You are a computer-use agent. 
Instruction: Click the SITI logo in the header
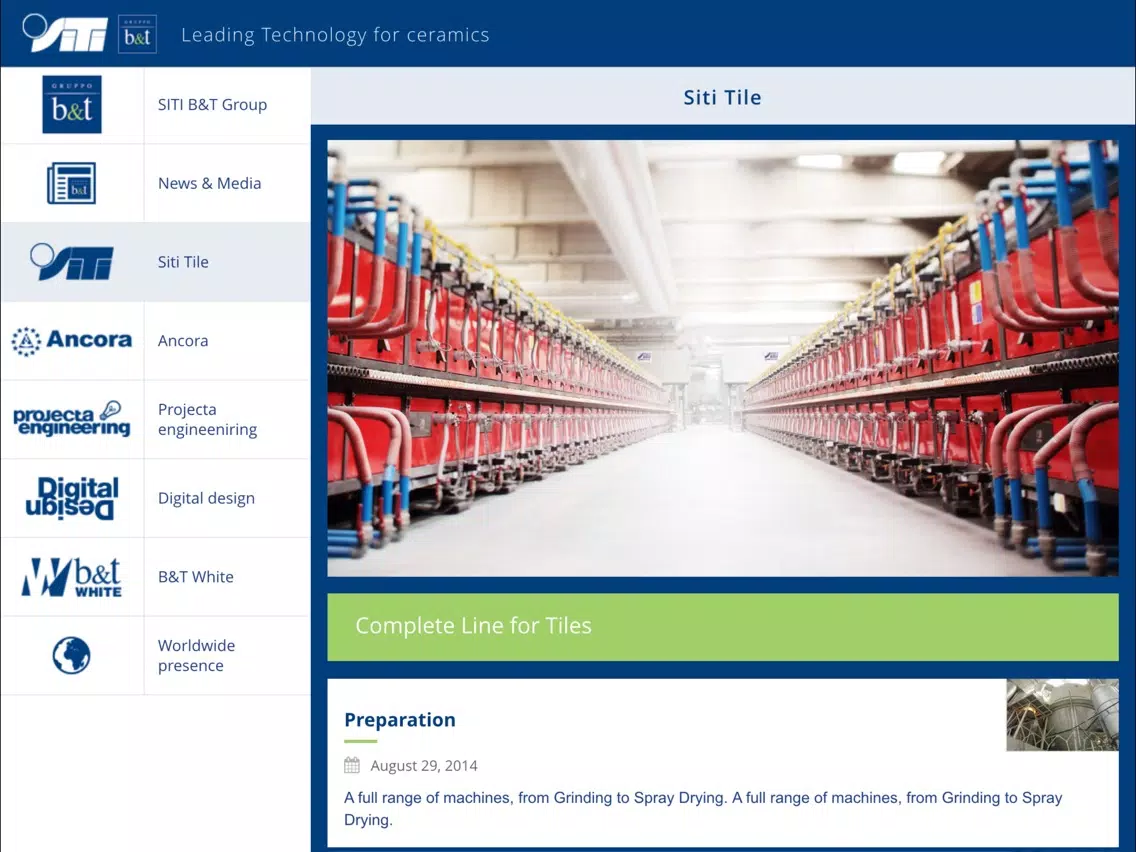coord(64,33)
